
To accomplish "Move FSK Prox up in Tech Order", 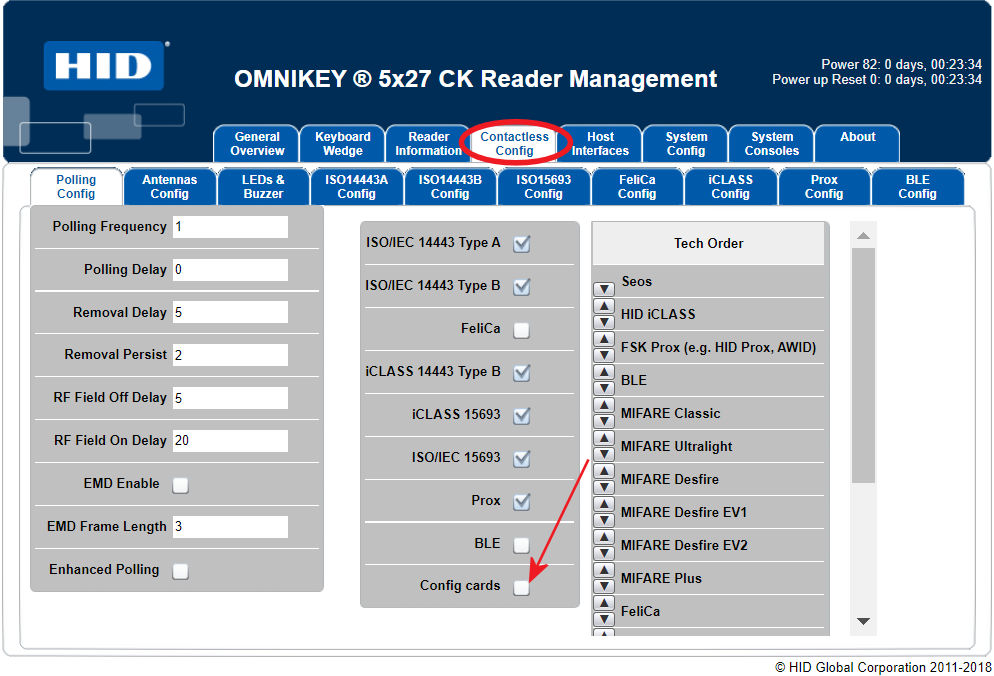I will click(x=604, y=339).
